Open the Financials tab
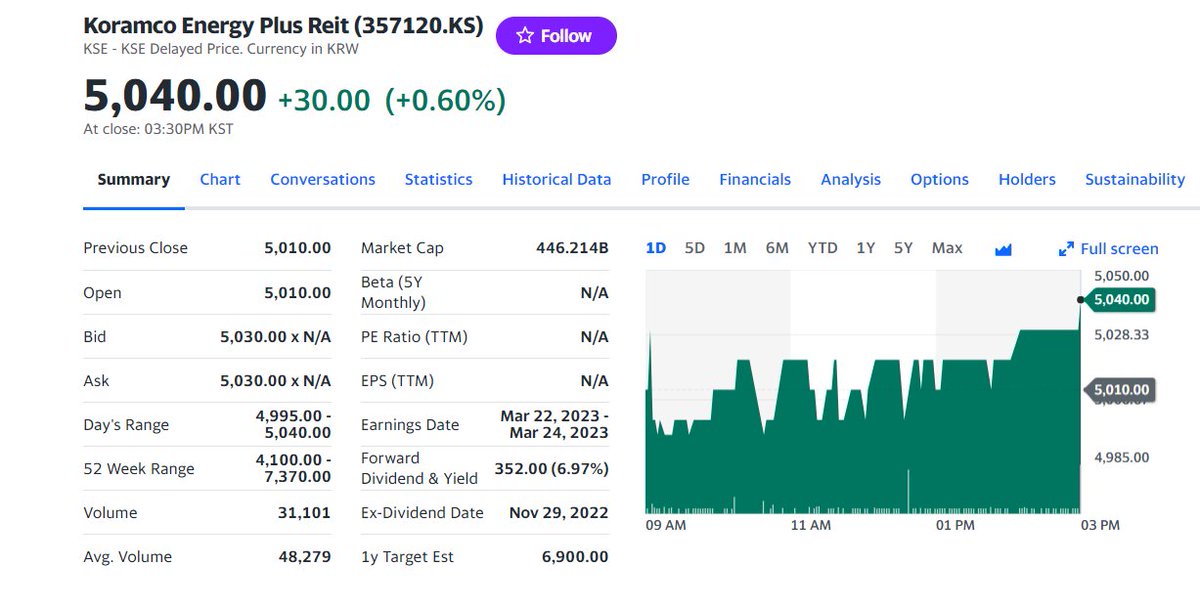 (x=755, y=180)
